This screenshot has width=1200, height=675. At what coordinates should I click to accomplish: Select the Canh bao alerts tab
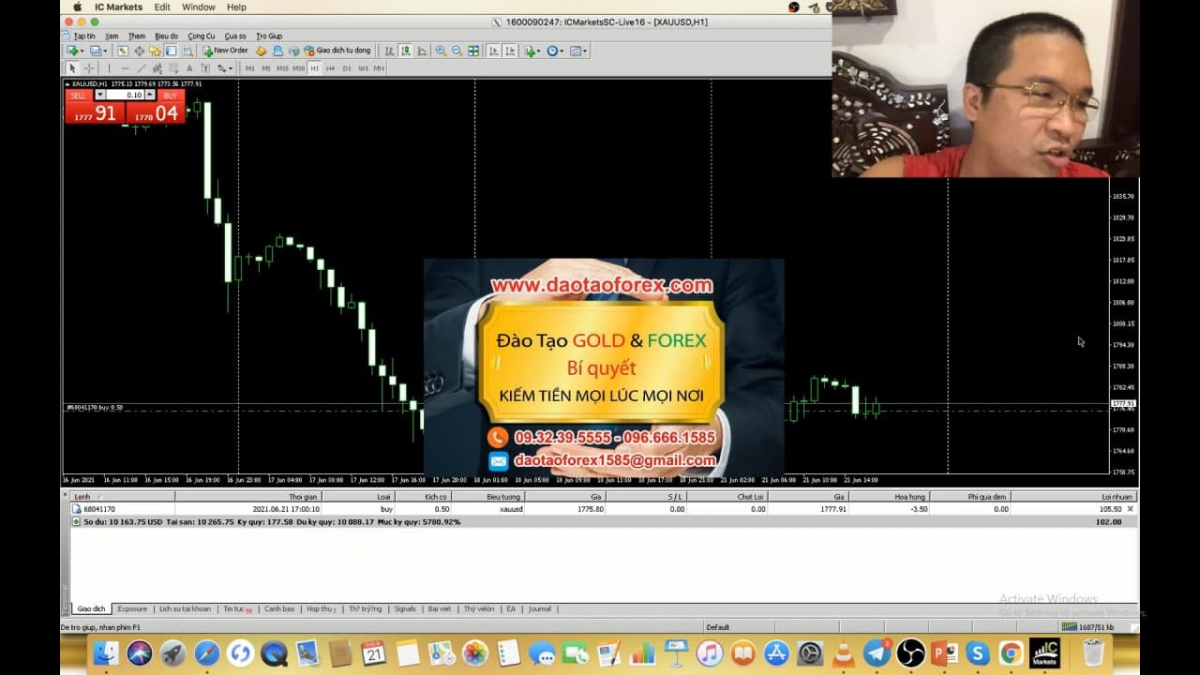[x=279, y=609]
